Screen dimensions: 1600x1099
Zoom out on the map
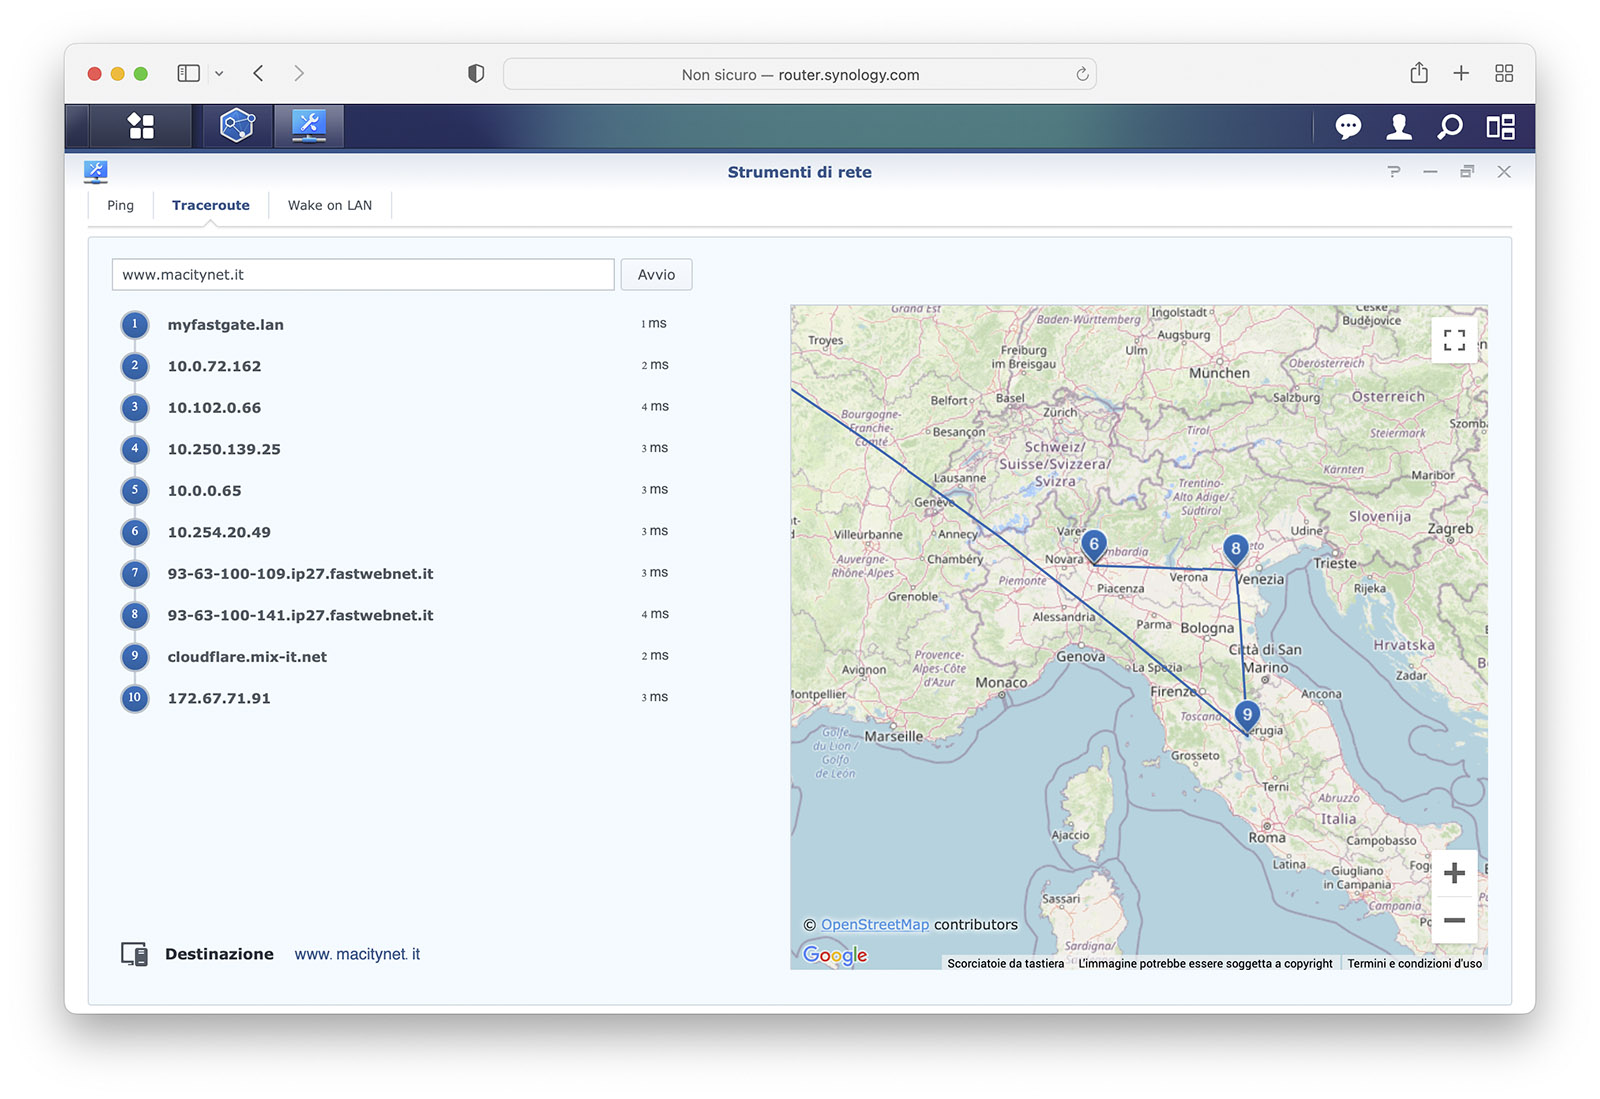click(x=1454, y=920)
